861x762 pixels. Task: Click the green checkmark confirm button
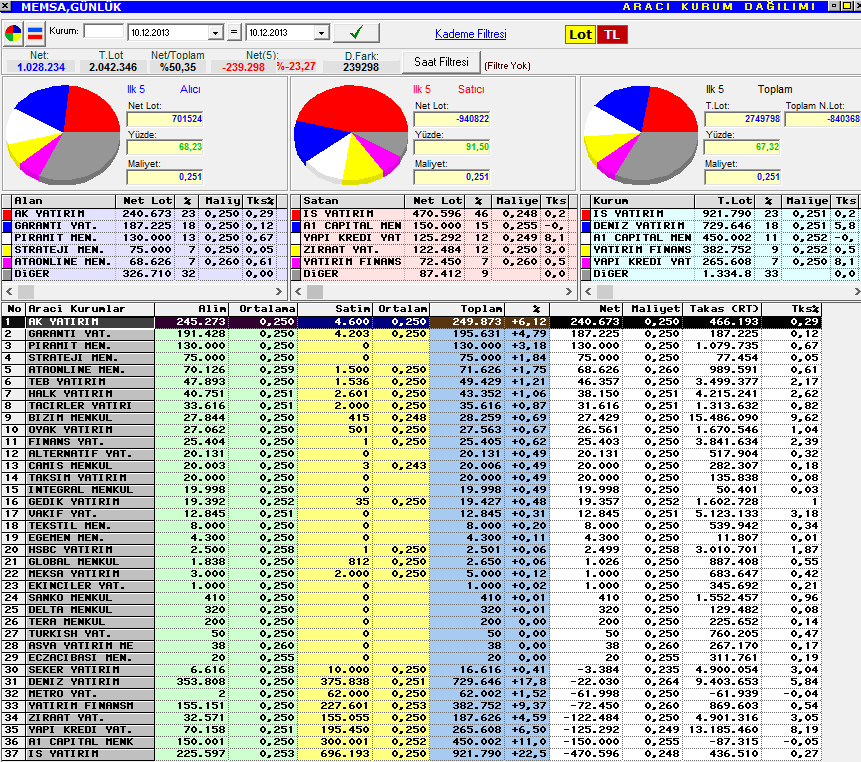click(x=356, y=33)
